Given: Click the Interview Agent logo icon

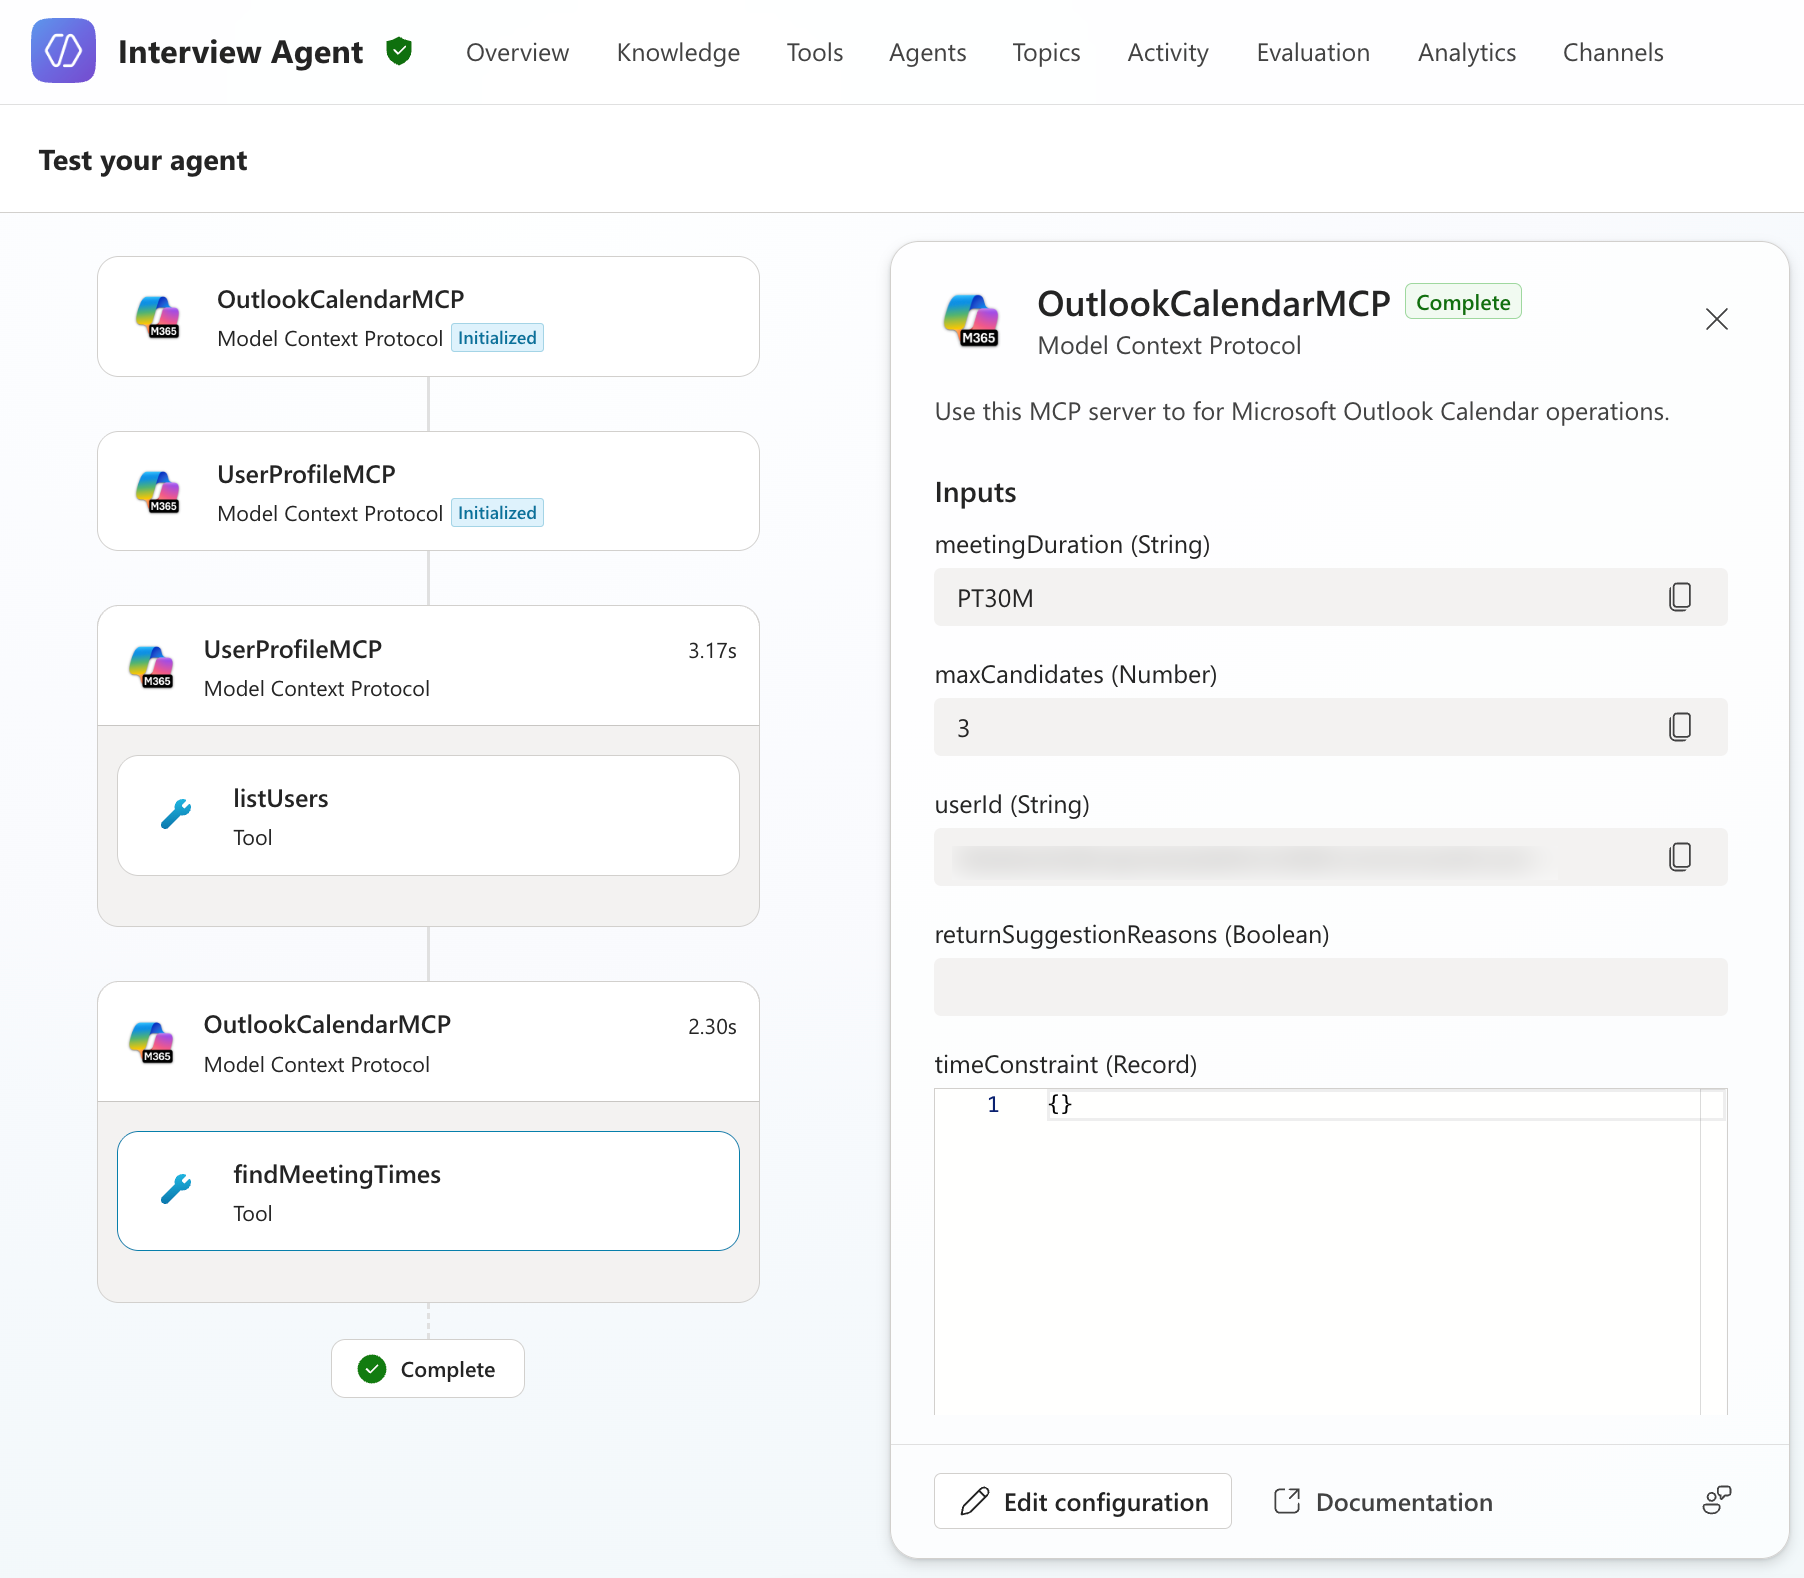Looking at the screenshot, I should pos(63,51).
